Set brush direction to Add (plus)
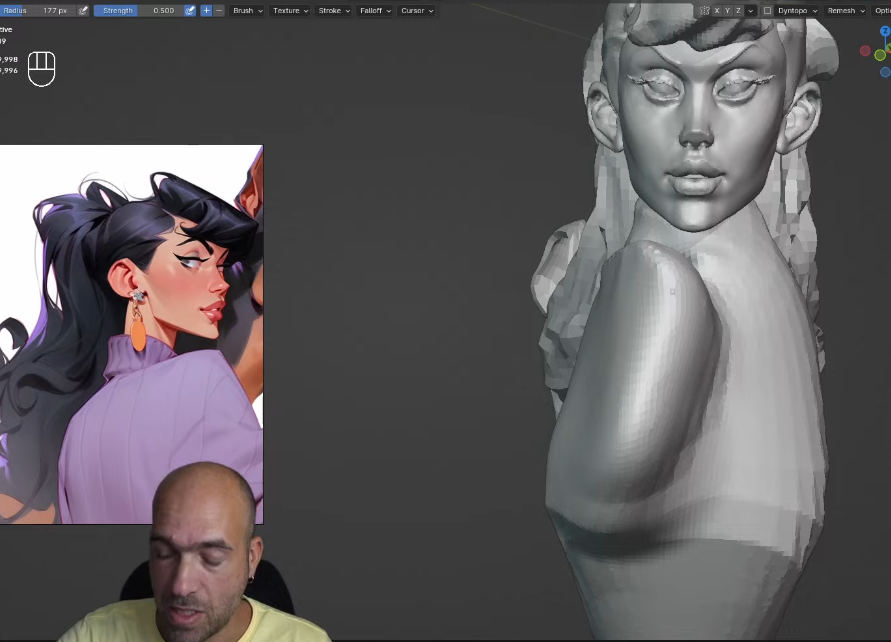The image size is (891, 642). pos(206,10)
